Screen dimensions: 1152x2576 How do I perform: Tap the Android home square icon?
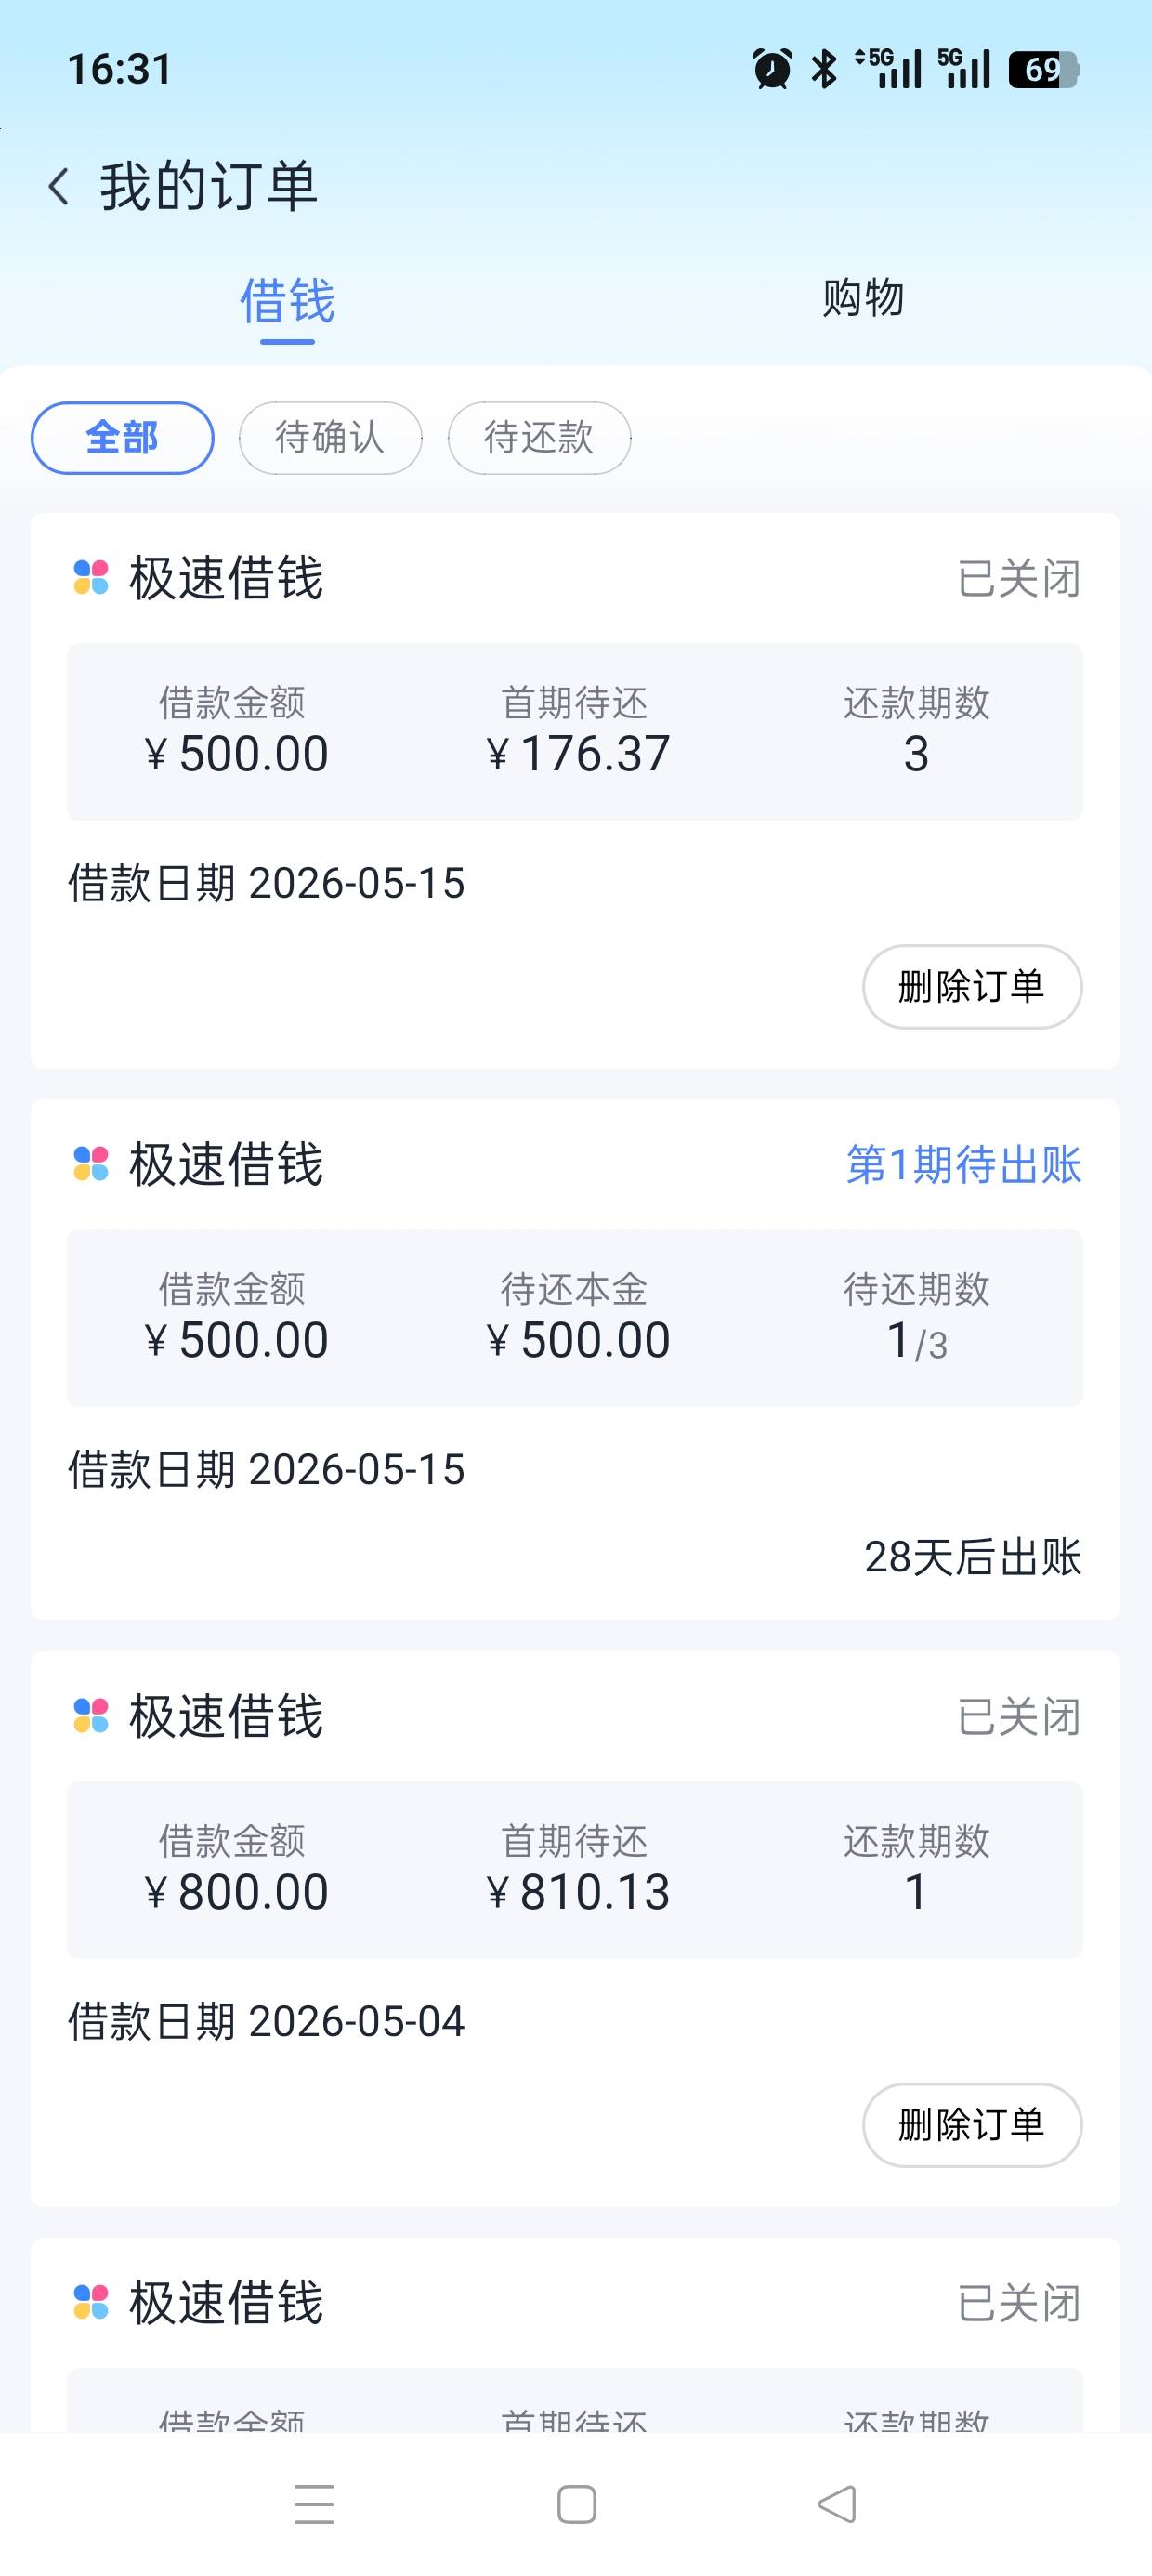click(576, 2504)
